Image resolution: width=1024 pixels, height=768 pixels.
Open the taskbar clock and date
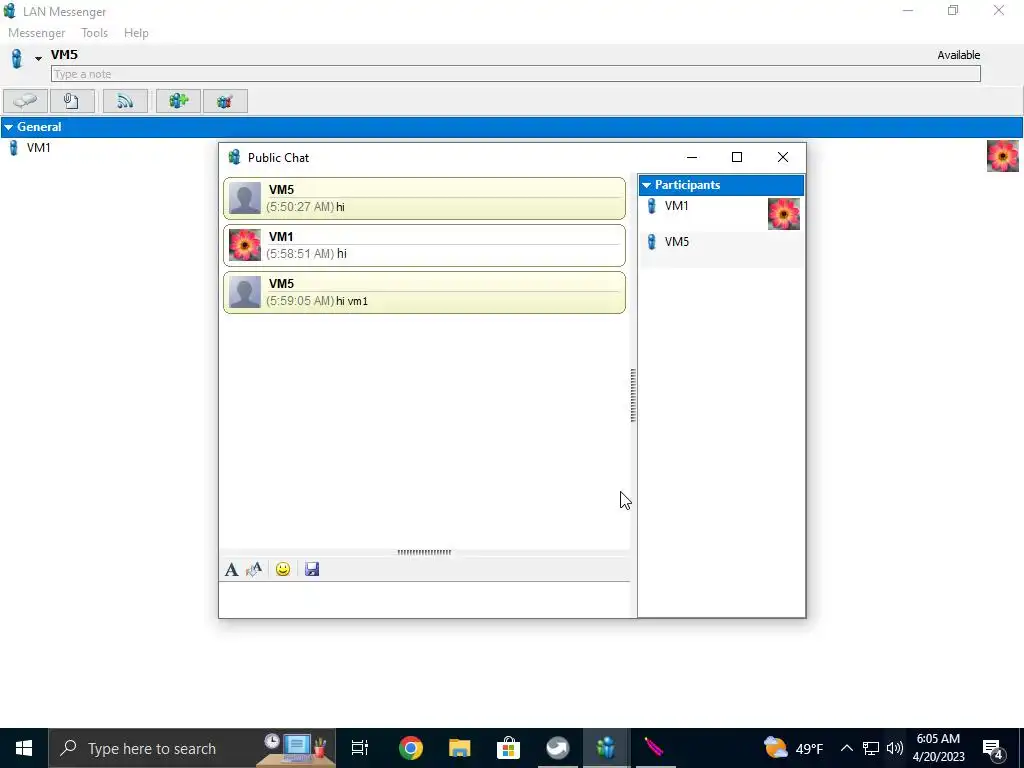pos(938,748)
